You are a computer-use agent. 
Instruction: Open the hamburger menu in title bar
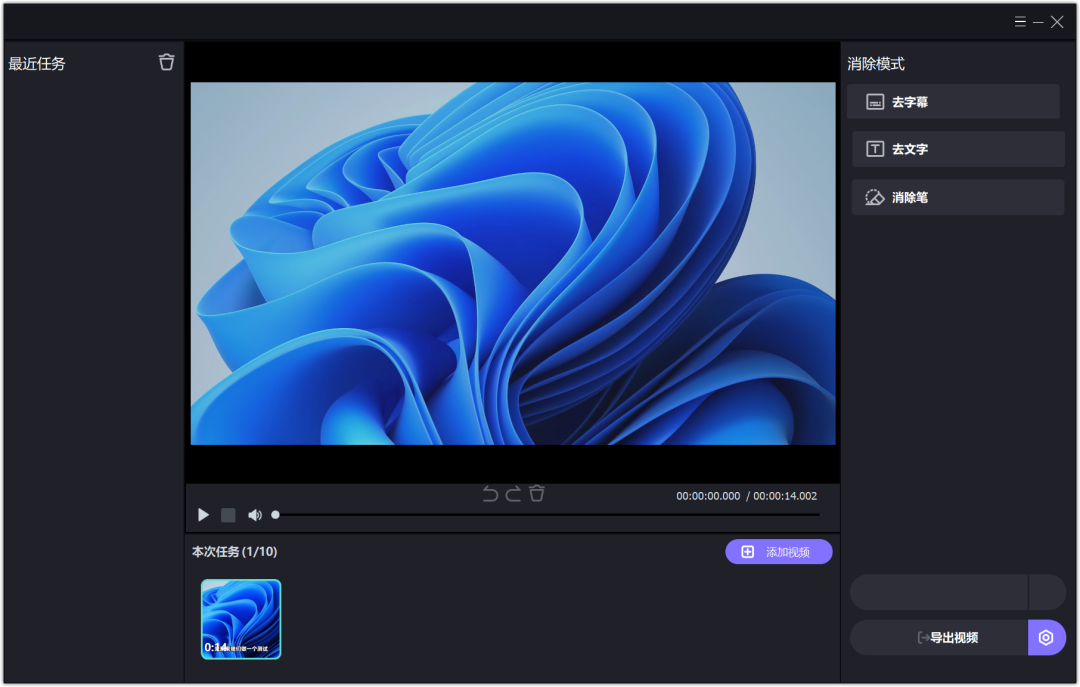[x=1020, y=22]
